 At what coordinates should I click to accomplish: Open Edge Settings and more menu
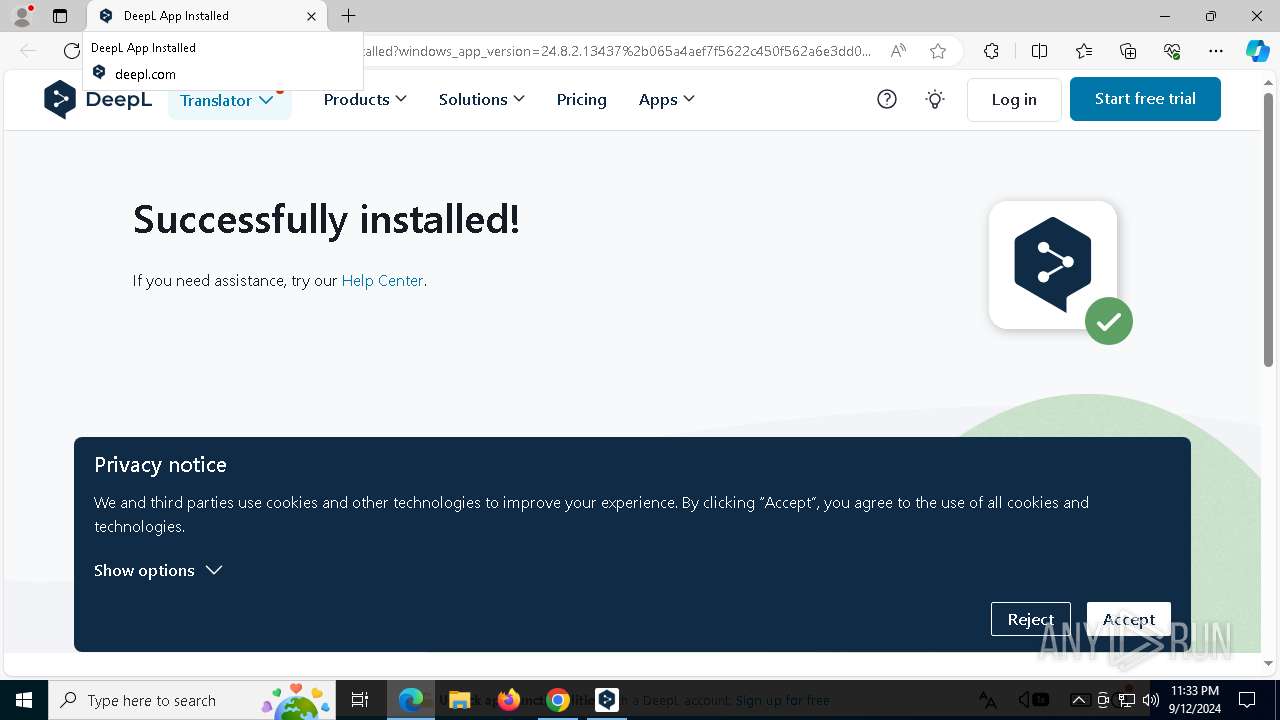(1216, 51)
